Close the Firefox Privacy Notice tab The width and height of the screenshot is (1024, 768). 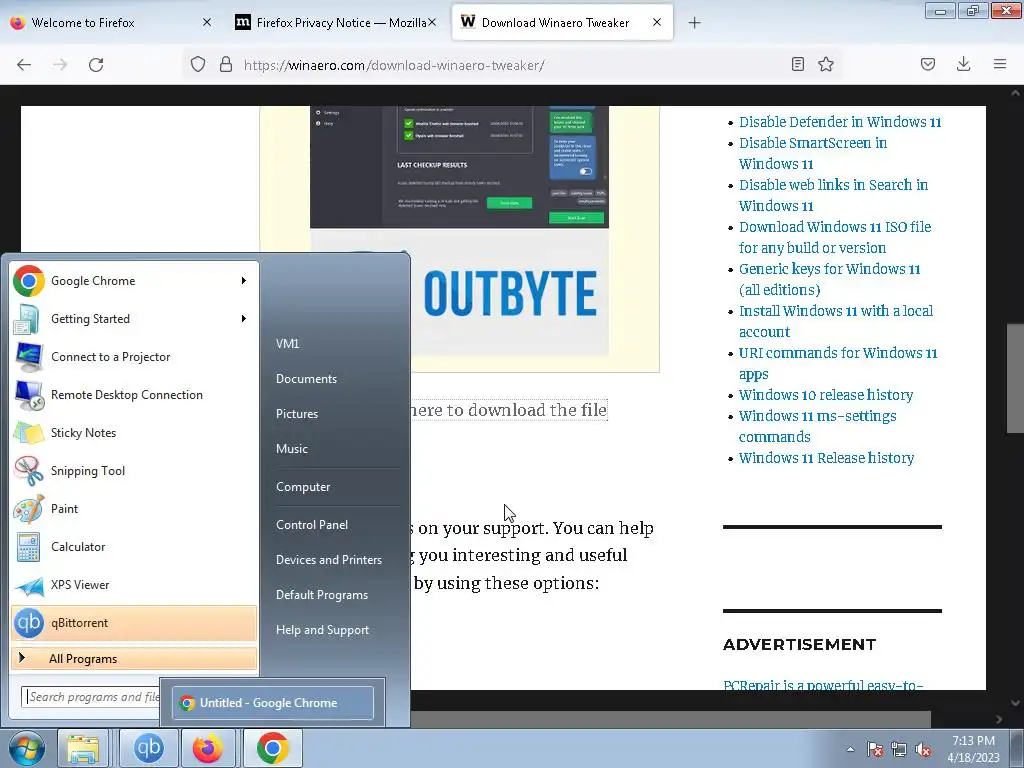pyautogui.click(x=432, y=22)
